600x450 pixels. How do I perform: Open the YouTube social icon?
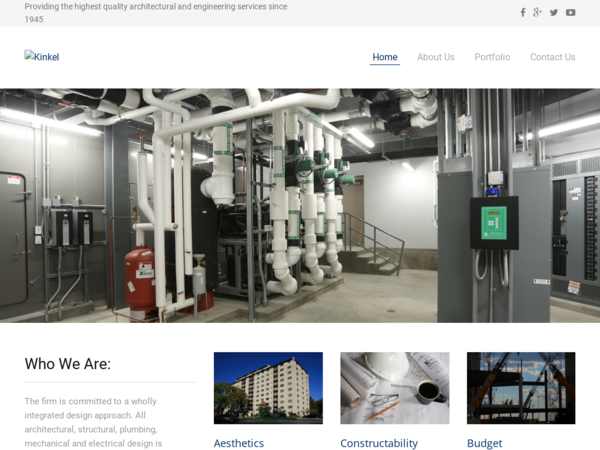pyautogui.click(x=571, y=13)
